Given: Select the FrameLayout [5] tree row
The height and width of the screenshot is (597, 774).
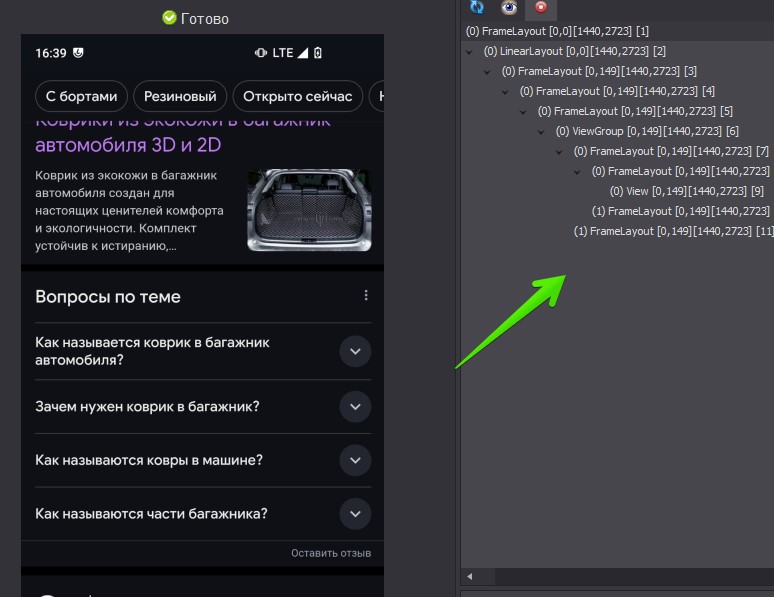Looking at the screenshot, I should (x=635, y=111).
